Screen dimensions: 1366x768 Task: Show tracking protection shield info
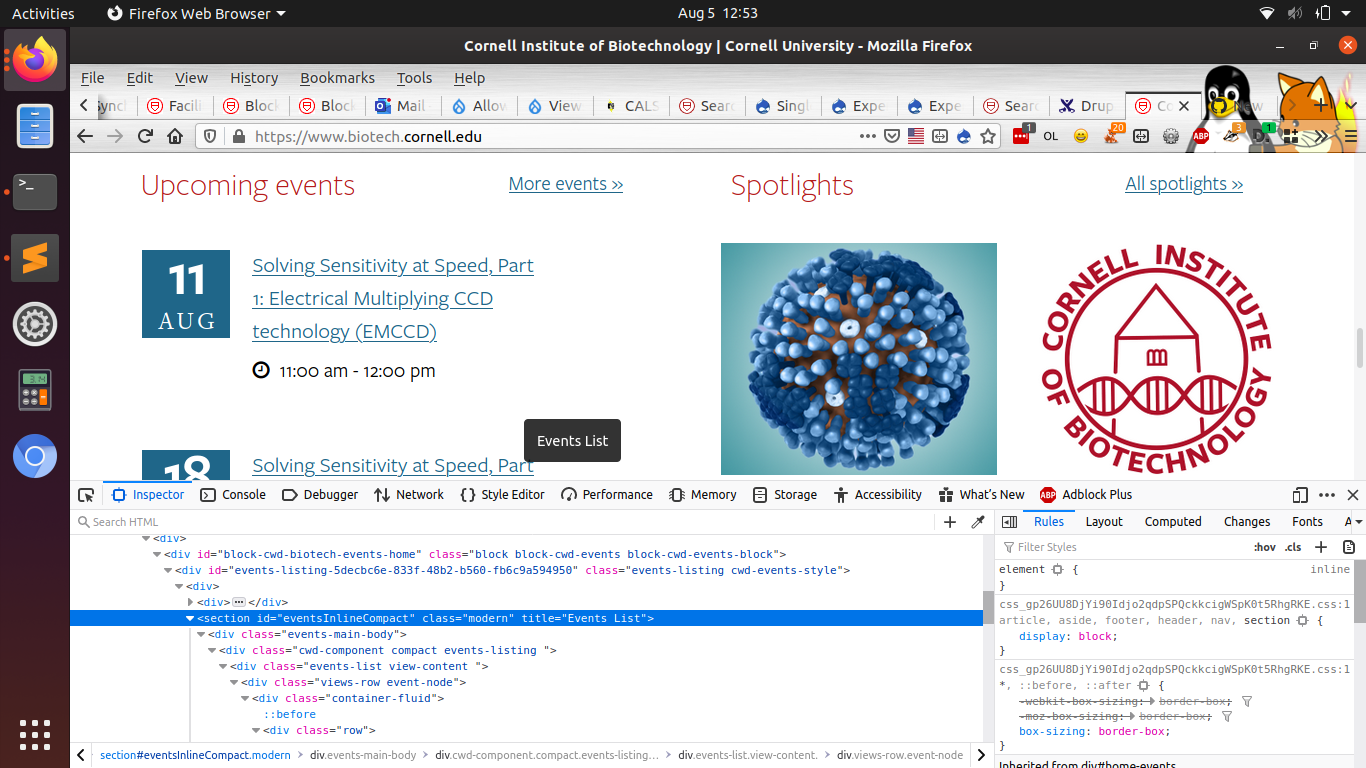click(210, 136)
